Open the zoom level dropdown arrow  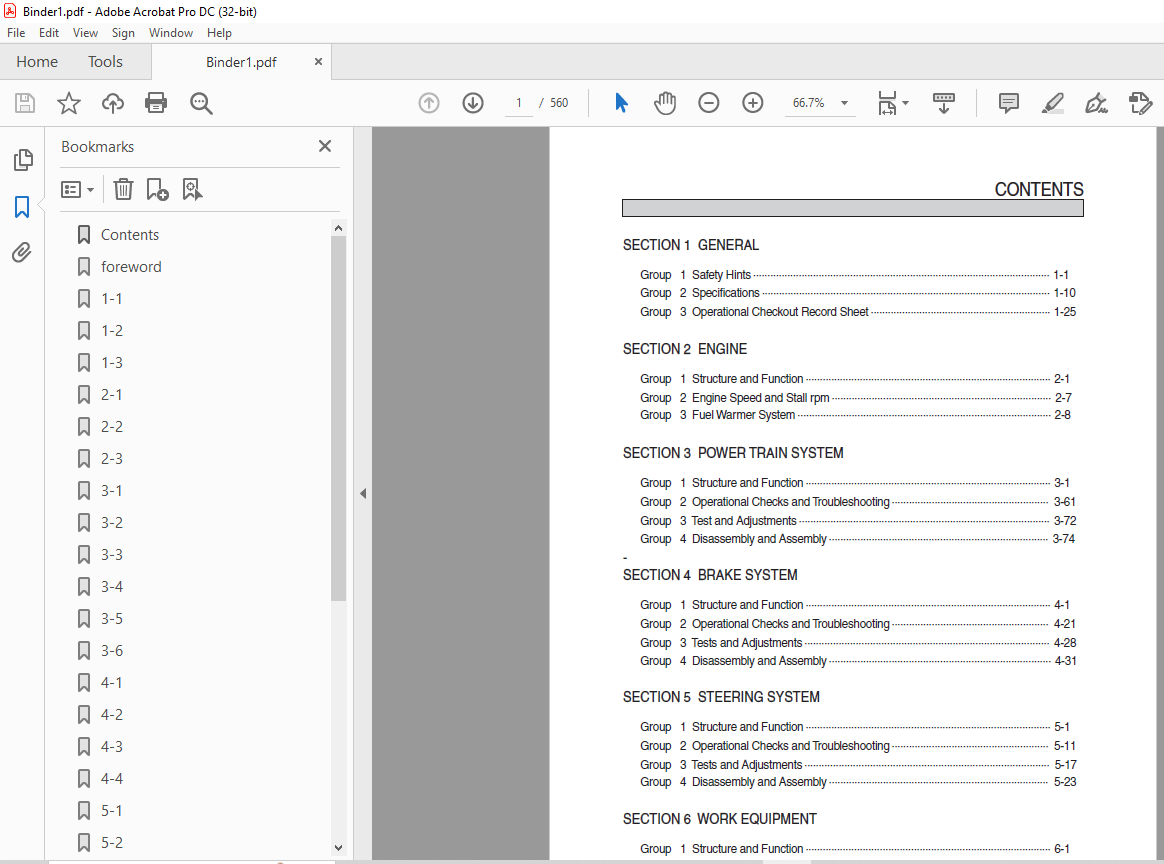tap(844, 102)
